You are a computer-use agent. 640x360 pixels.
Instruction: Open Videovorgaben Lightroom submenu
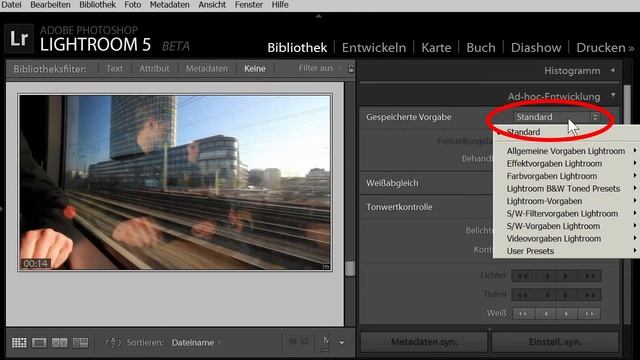[x=567, y=238]
